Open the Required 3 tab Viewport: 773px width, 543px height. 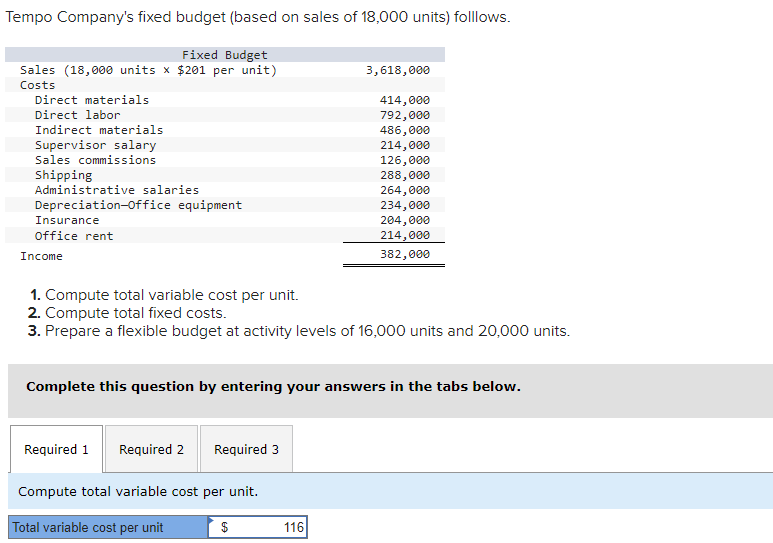246,450
